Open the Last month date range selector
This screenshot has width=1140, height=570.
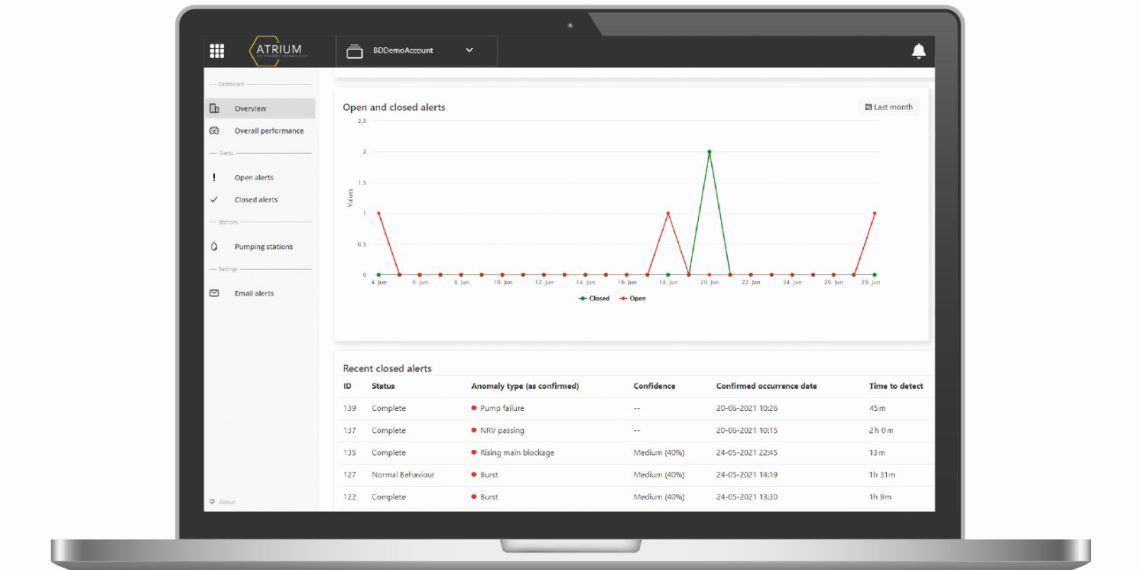click(x=888, y=107)
